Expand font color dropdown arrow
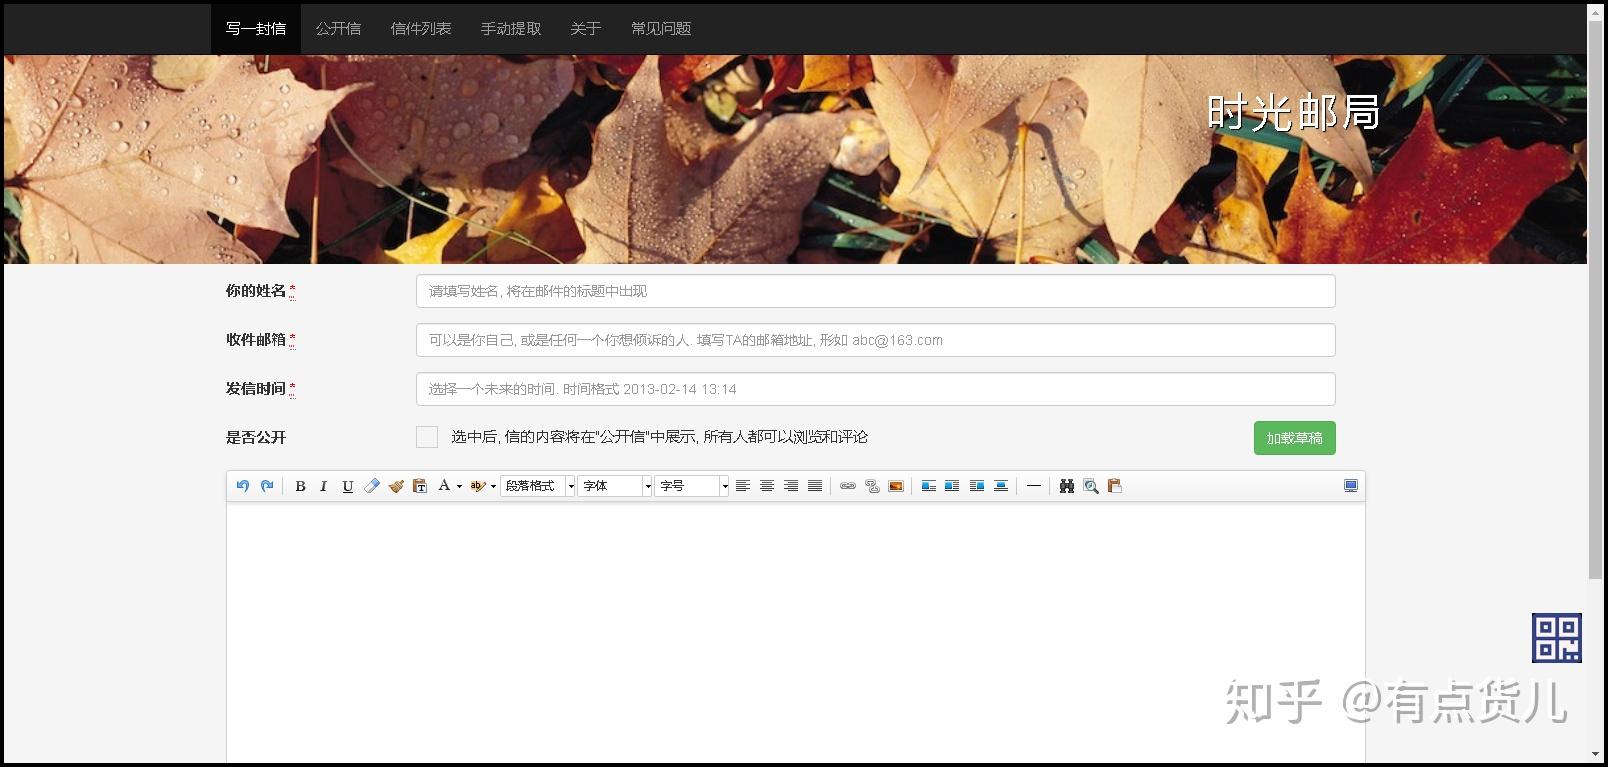The width and height of the screenshot is (1608, 767). [459, 487]
